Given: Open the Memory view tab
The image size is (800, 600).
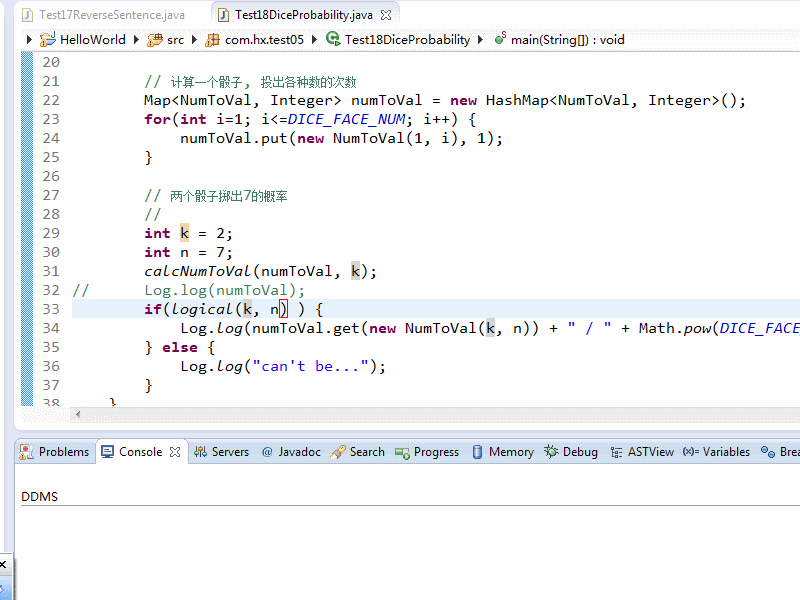Looking at the screenshot, I should pos(503,452).
